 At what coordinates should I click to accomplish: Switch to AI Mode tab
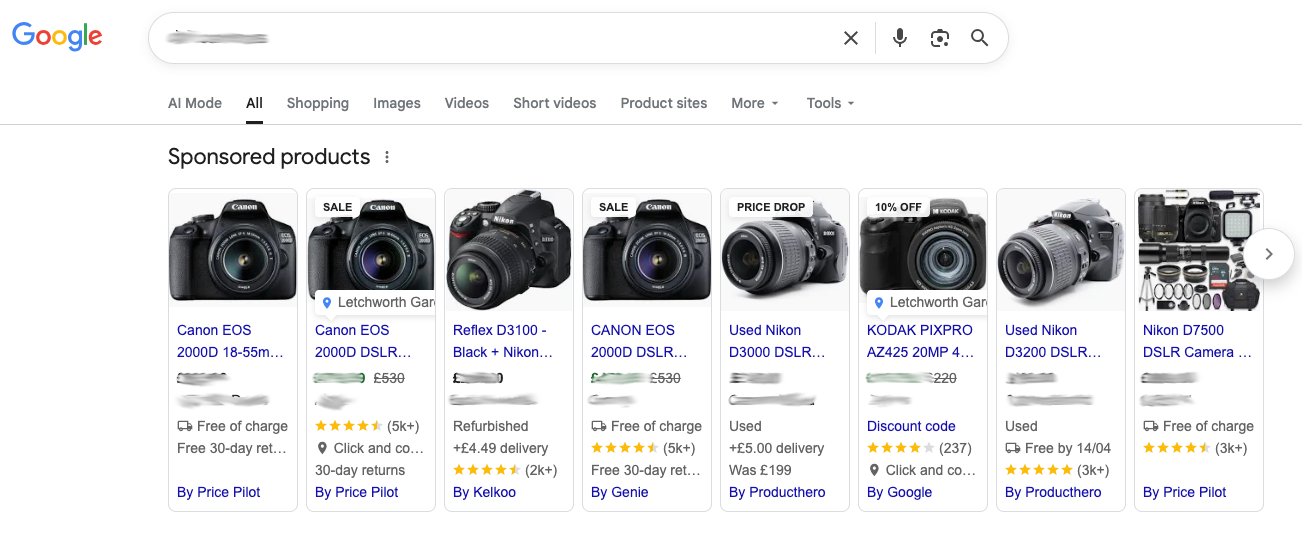pos(195,103)
